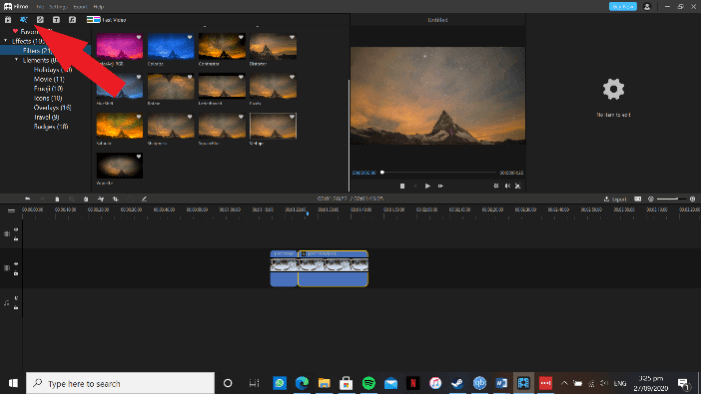Select the Emoji (10) category
The height and width of the screenshot is (394, 701).
click(48, 89)
